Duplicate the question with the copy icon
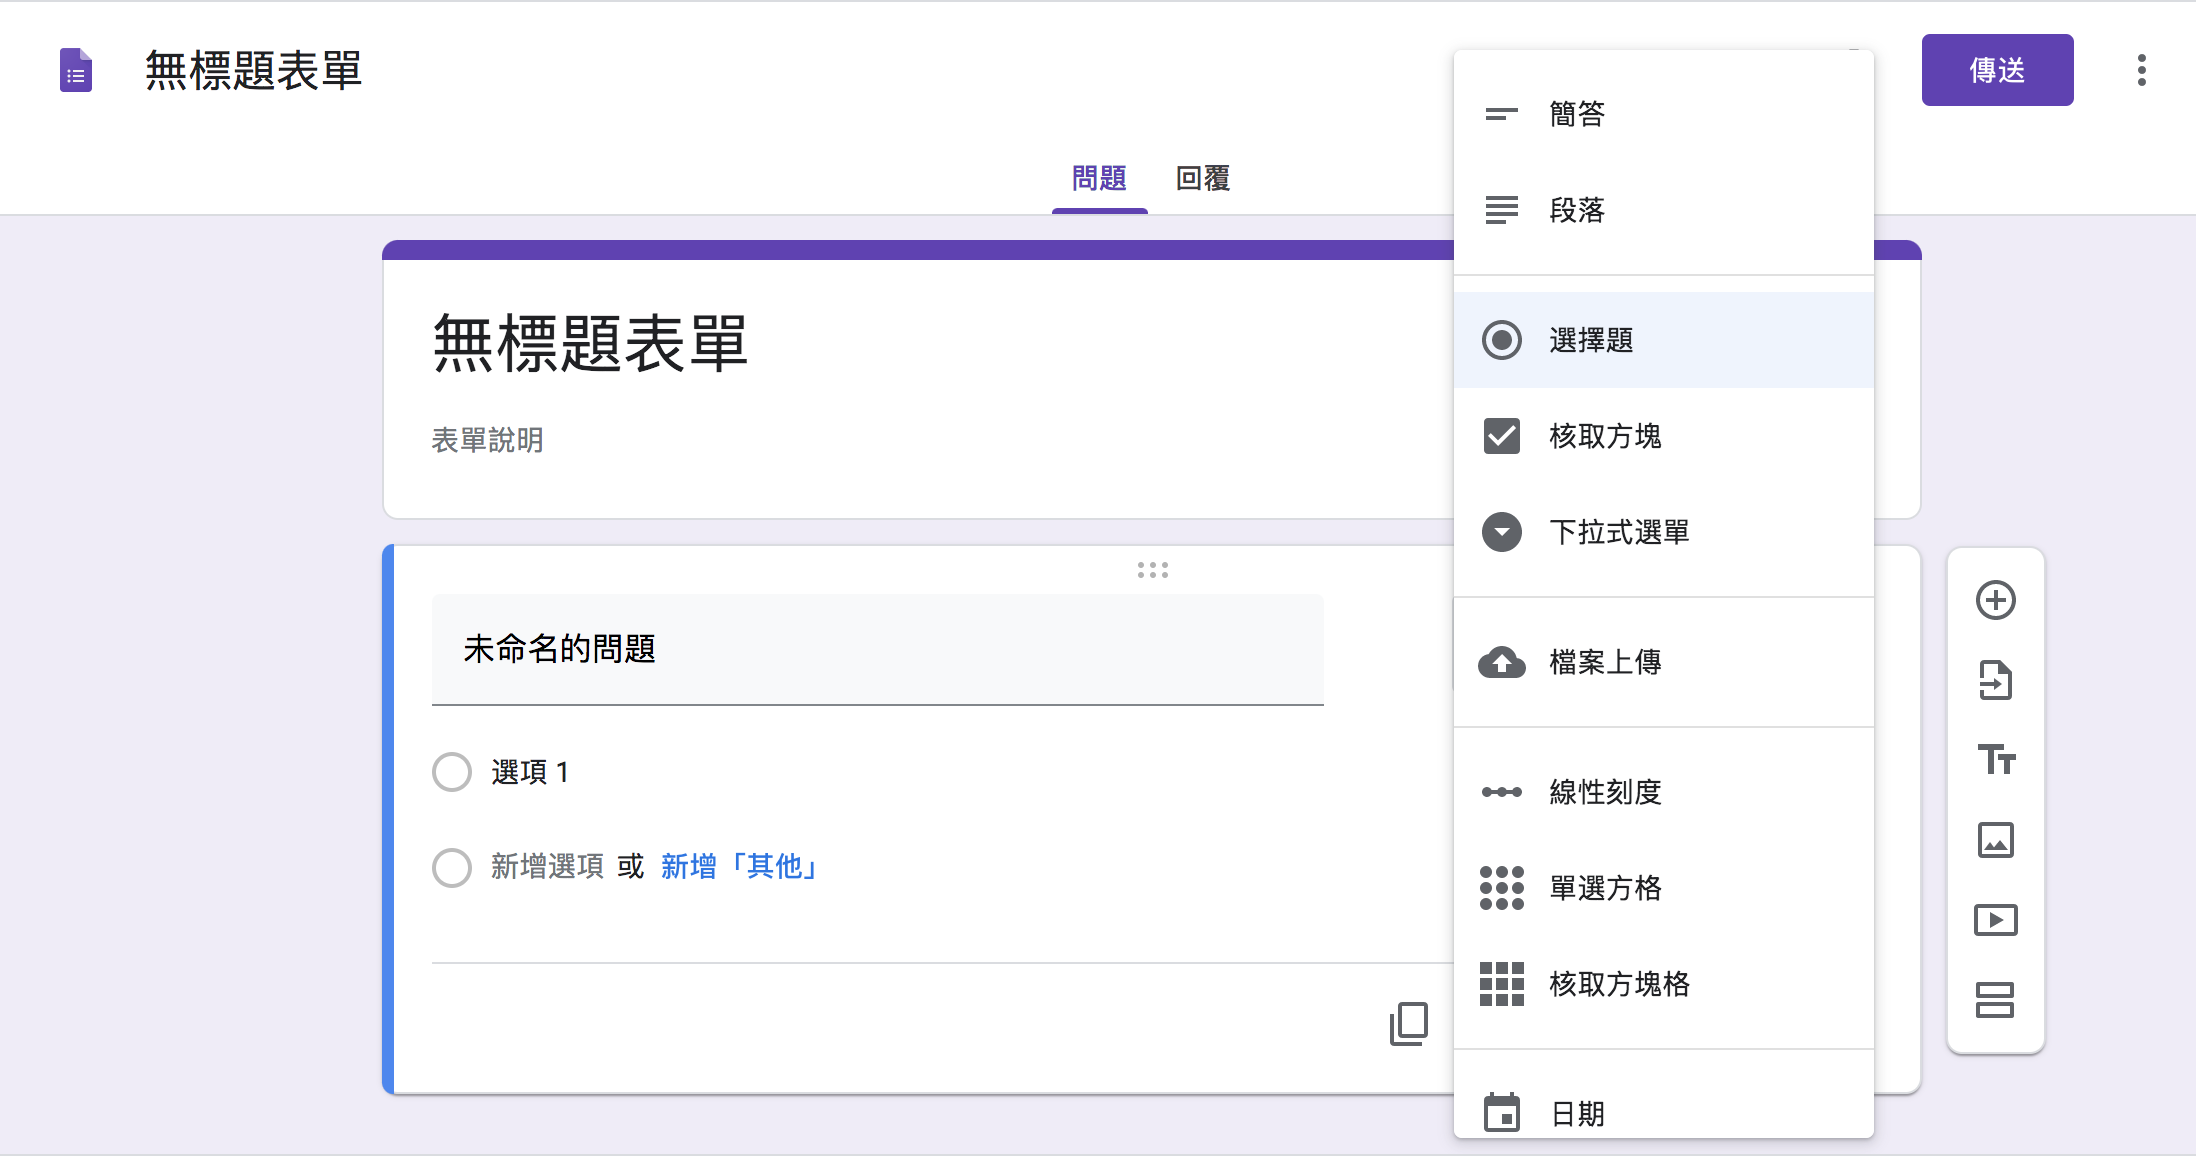 click(x=1407, y=1023)
